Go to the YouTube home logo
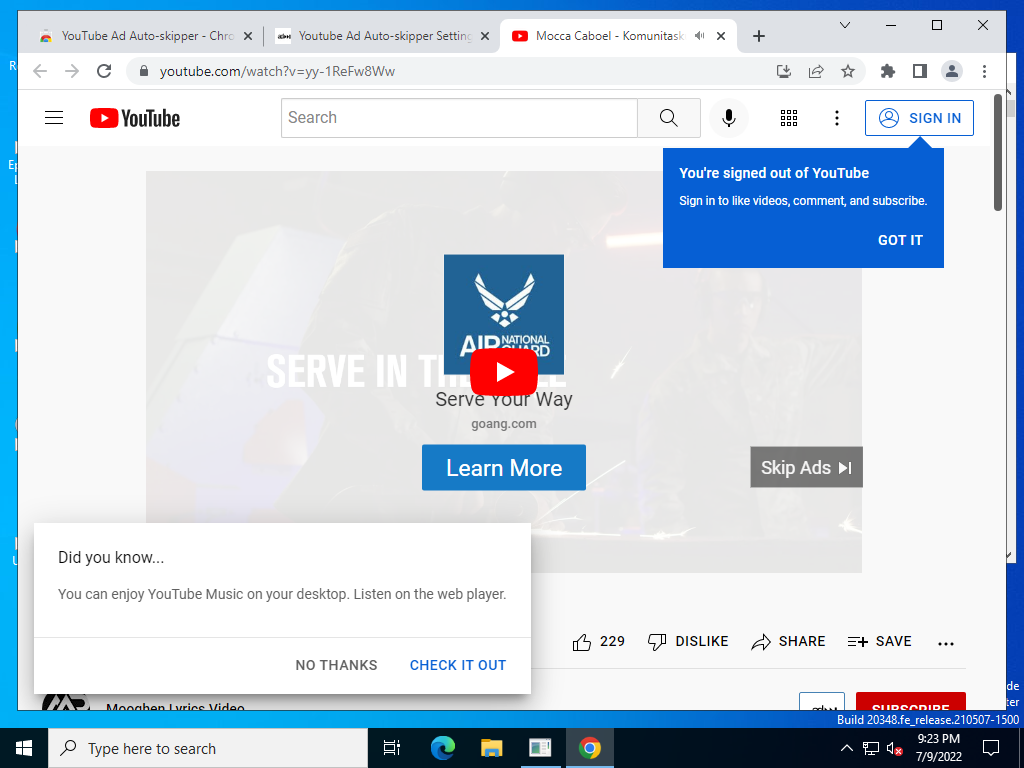 (135, 118)
